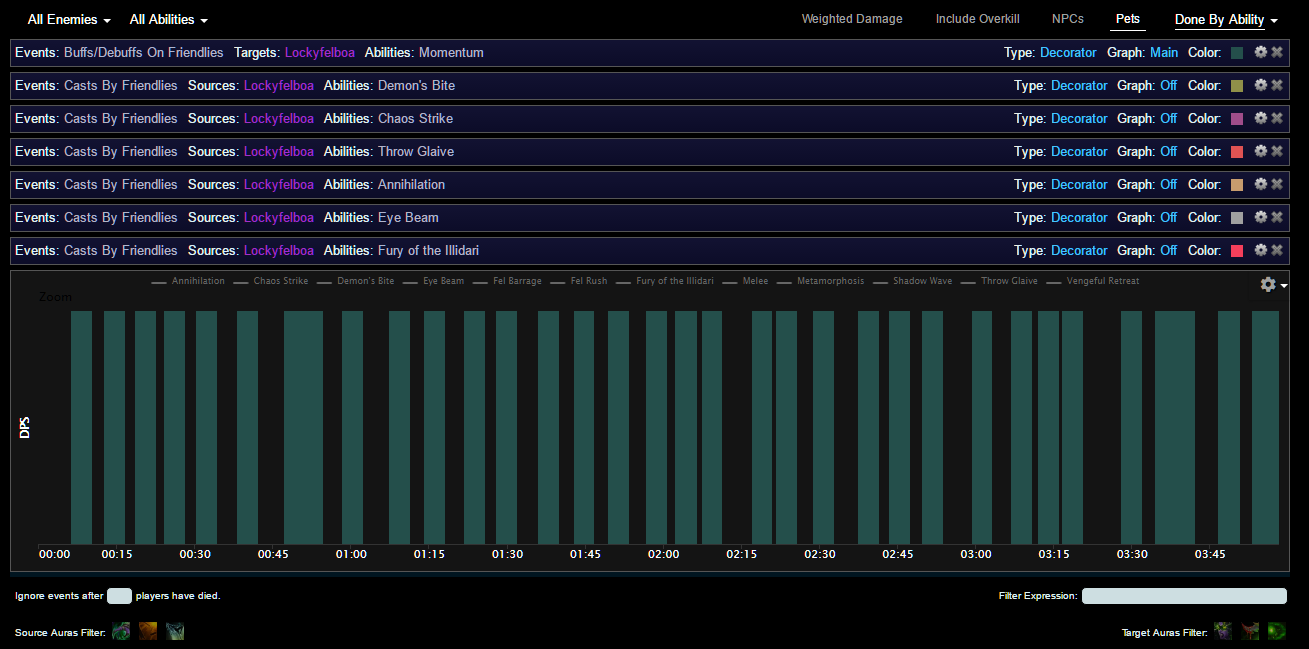Open settings gear for the Momentum row

pos(1261,52)
